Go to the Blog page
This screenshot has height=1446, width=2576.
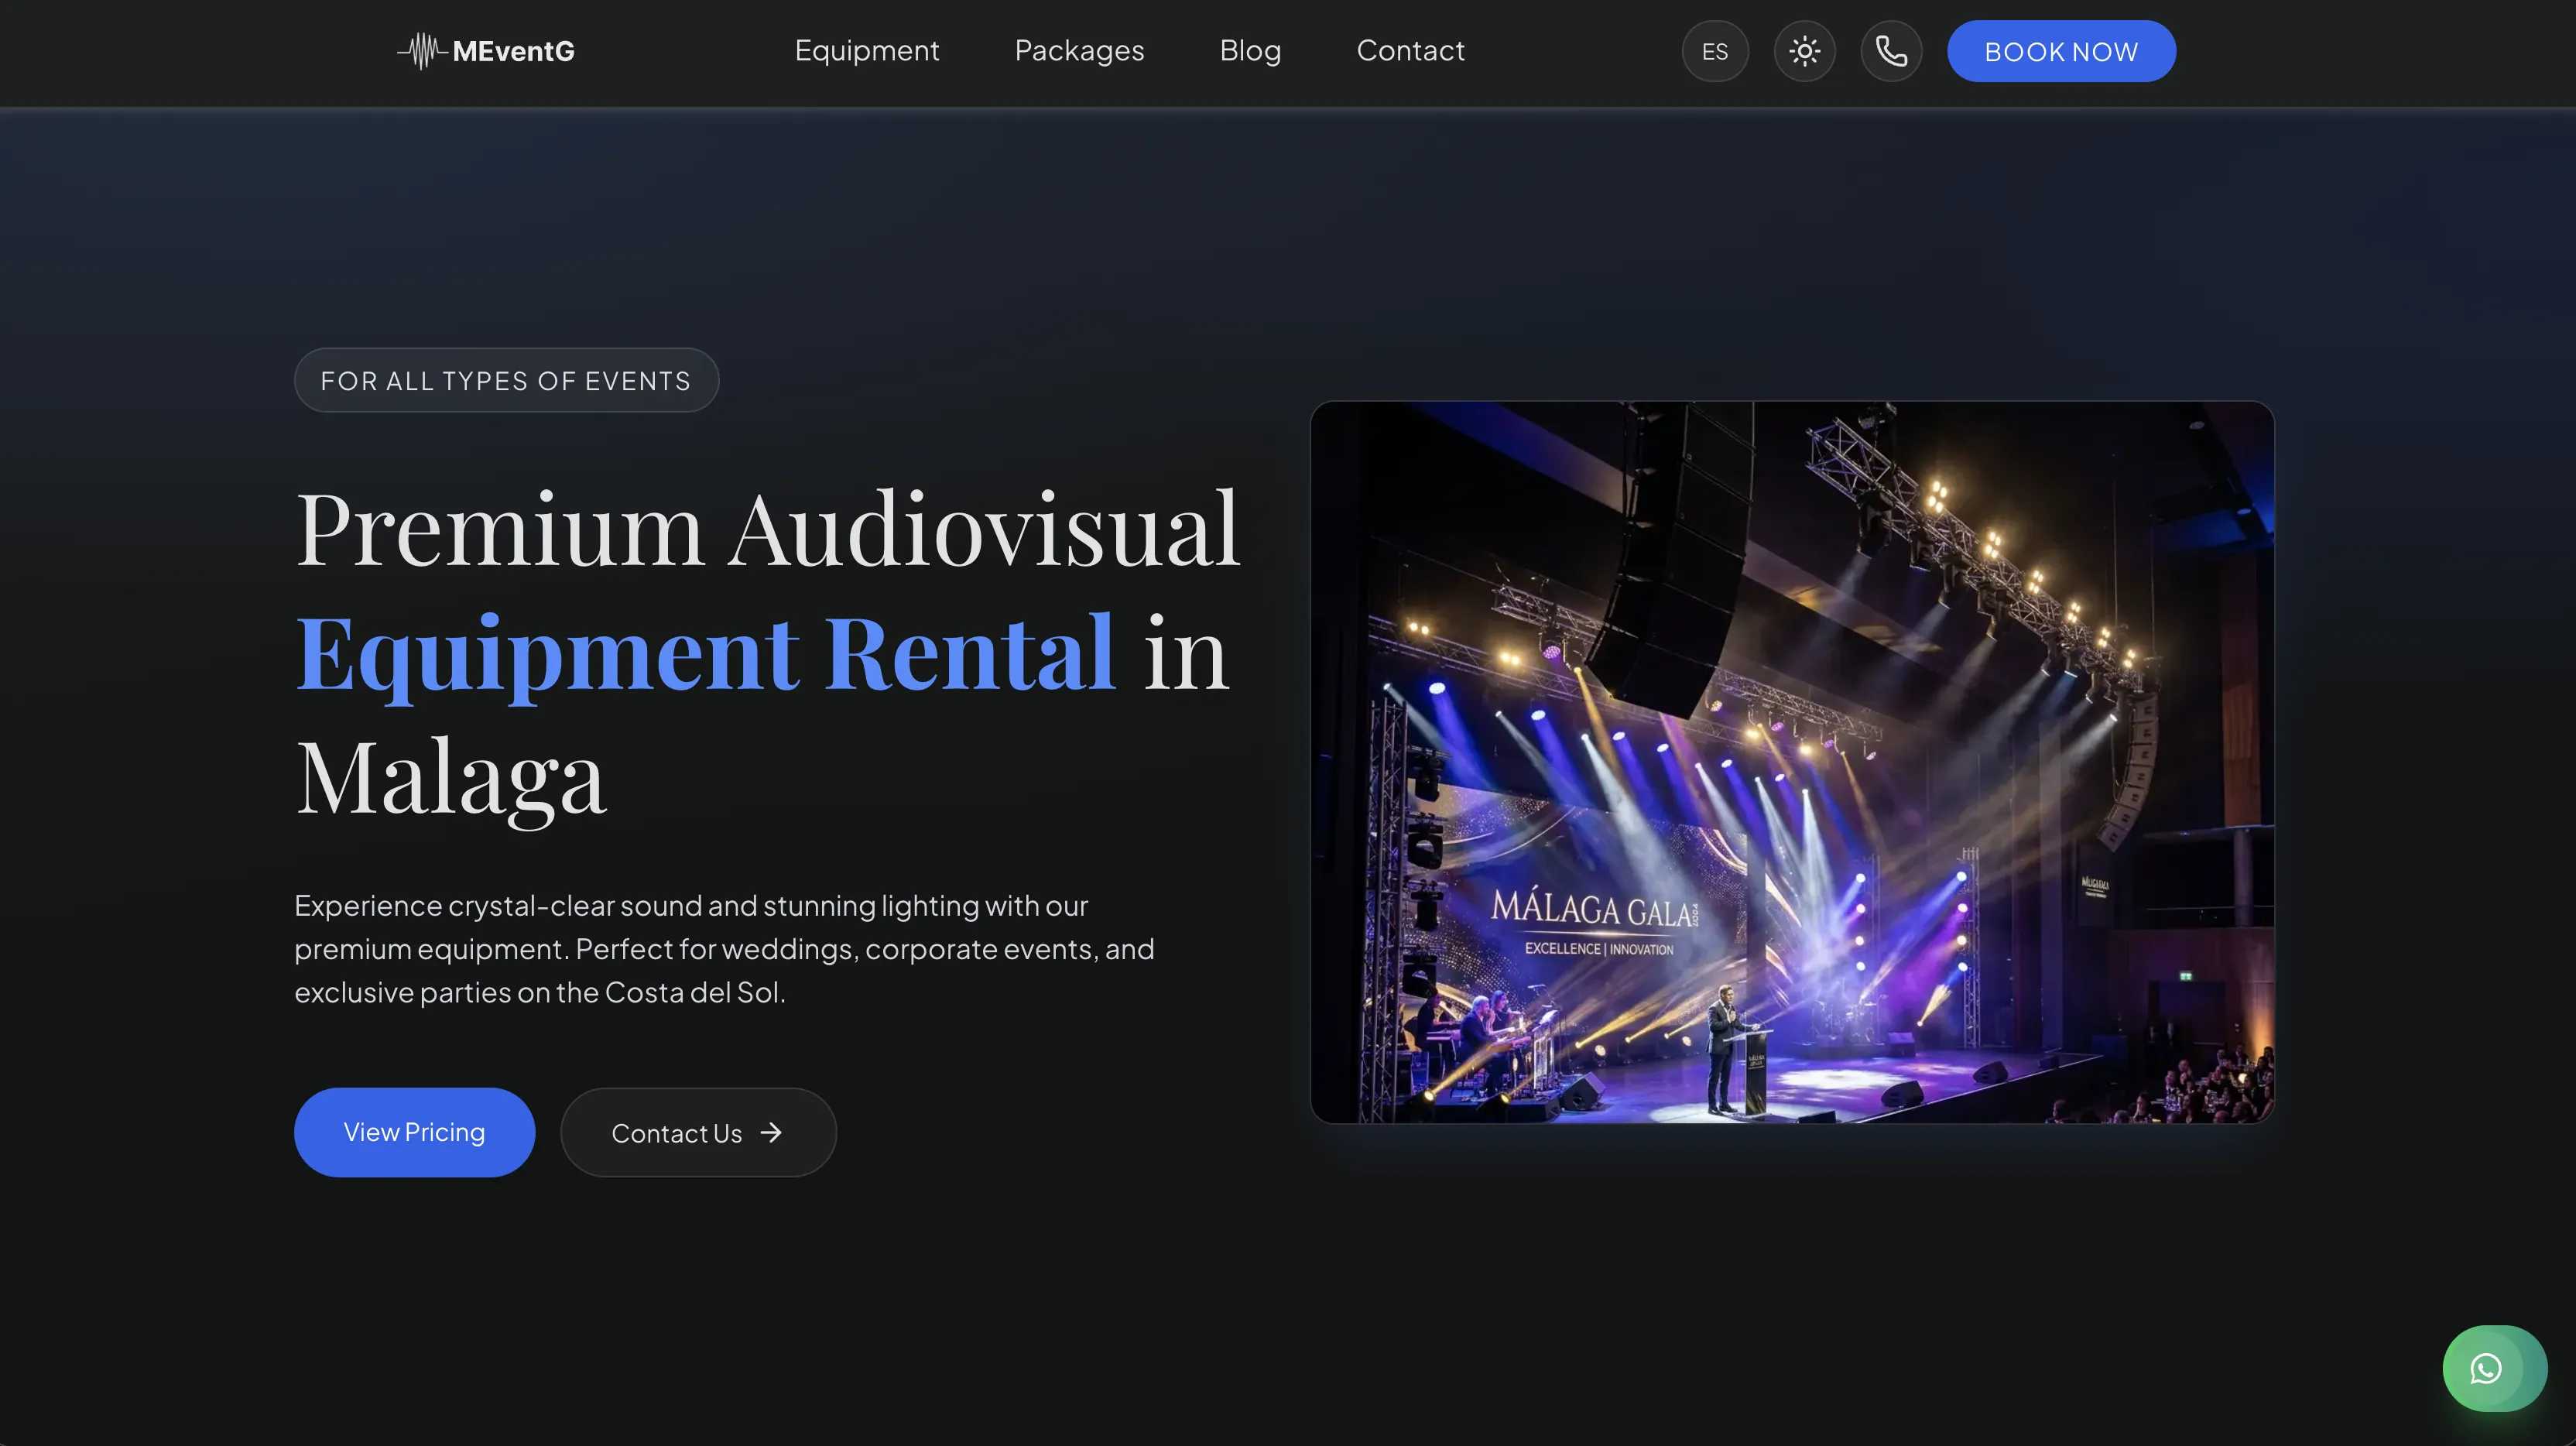[x=1250, y=50]
